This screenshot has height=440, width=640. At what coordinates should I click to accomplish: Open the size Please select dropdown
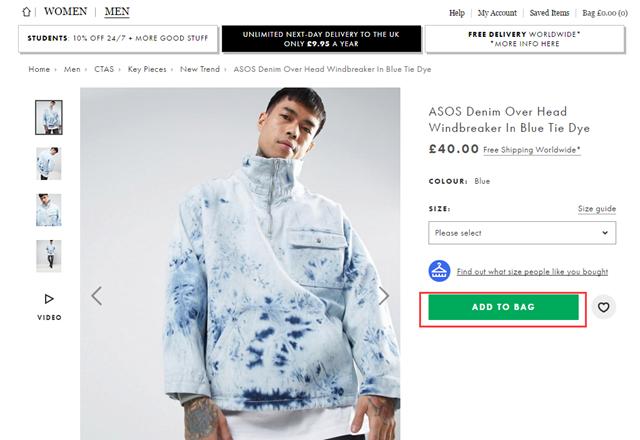522,233
